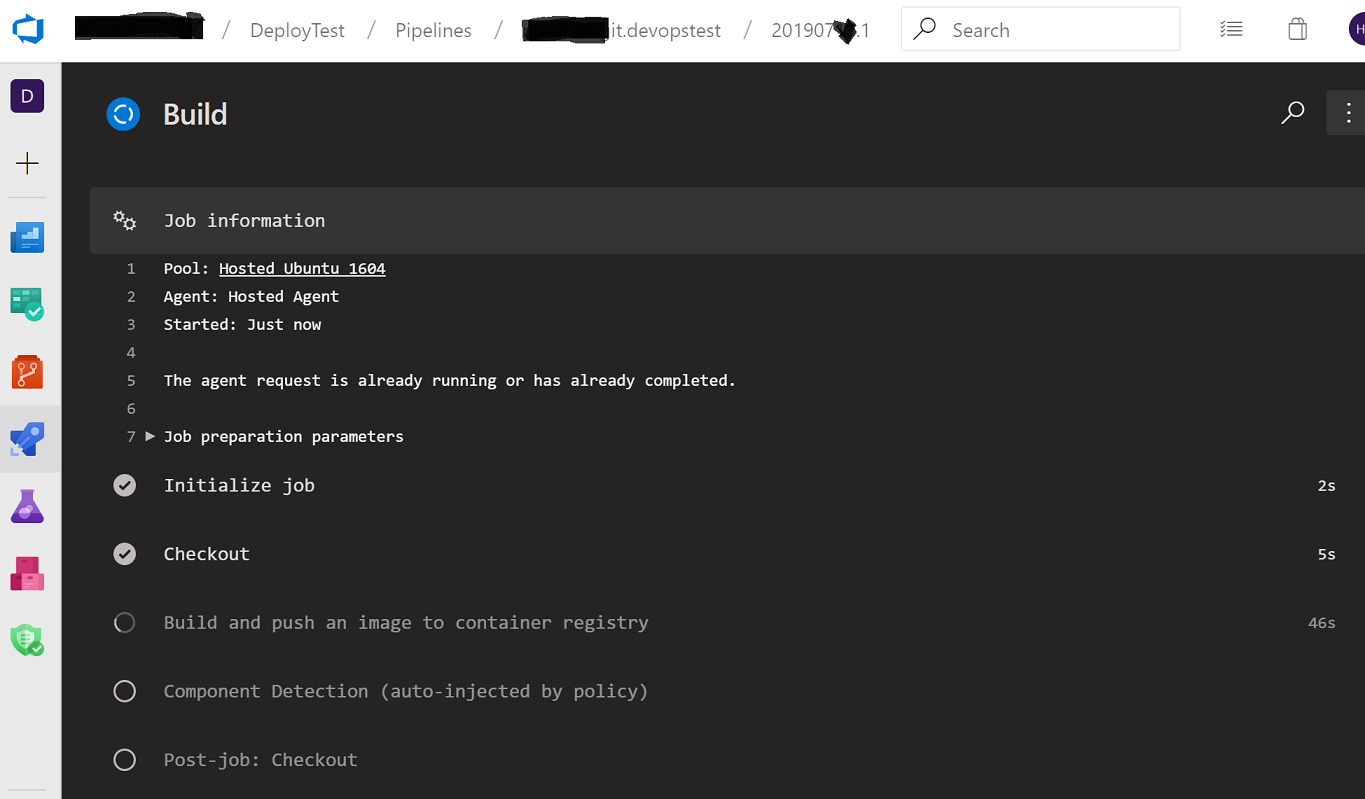Click the purple D project avatar
This screenshot has width=1365, height=799.
pyautogui.click(x=27, y=96)
